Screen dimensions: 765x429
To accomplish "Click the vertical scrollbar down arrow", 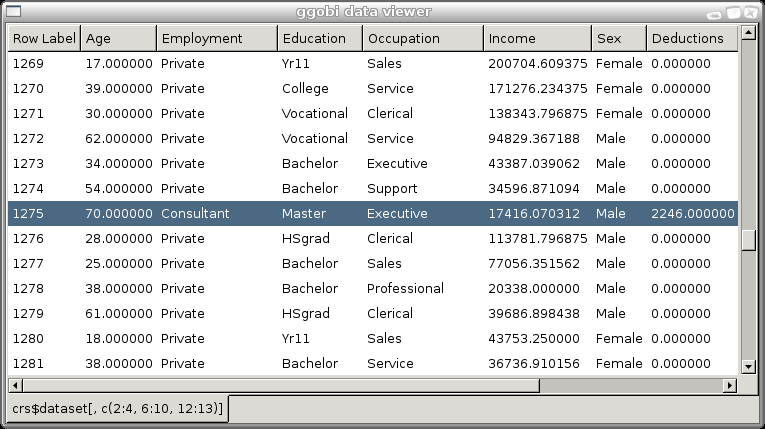I will (747, 367).
